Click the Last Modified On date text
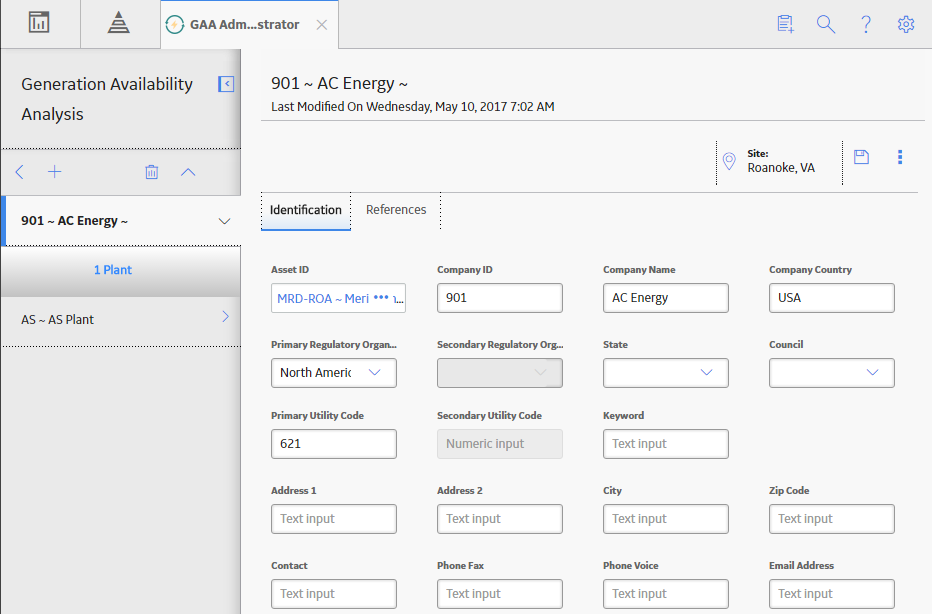 [x=413, y=107]
